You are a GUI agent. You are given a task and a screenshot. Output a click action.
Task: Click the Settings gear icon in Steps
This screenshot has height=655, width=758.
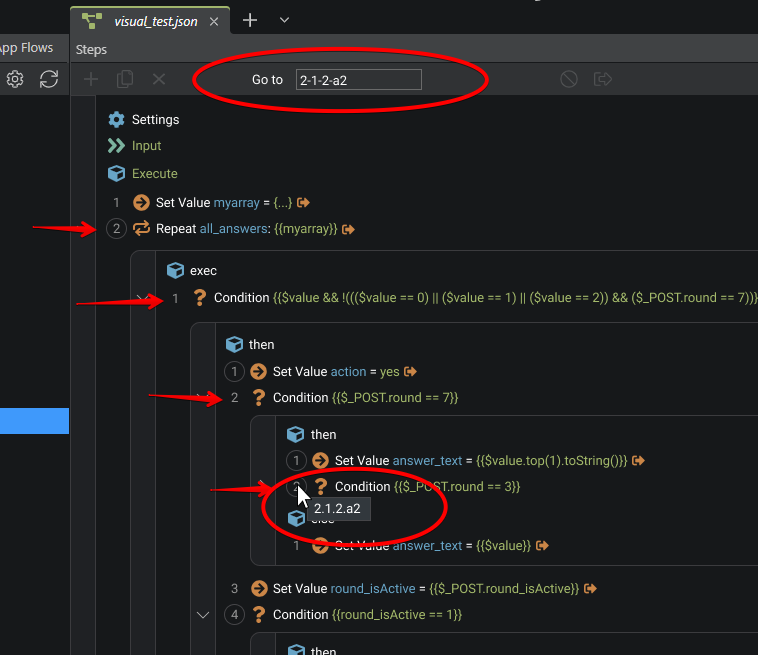[116, 120]
